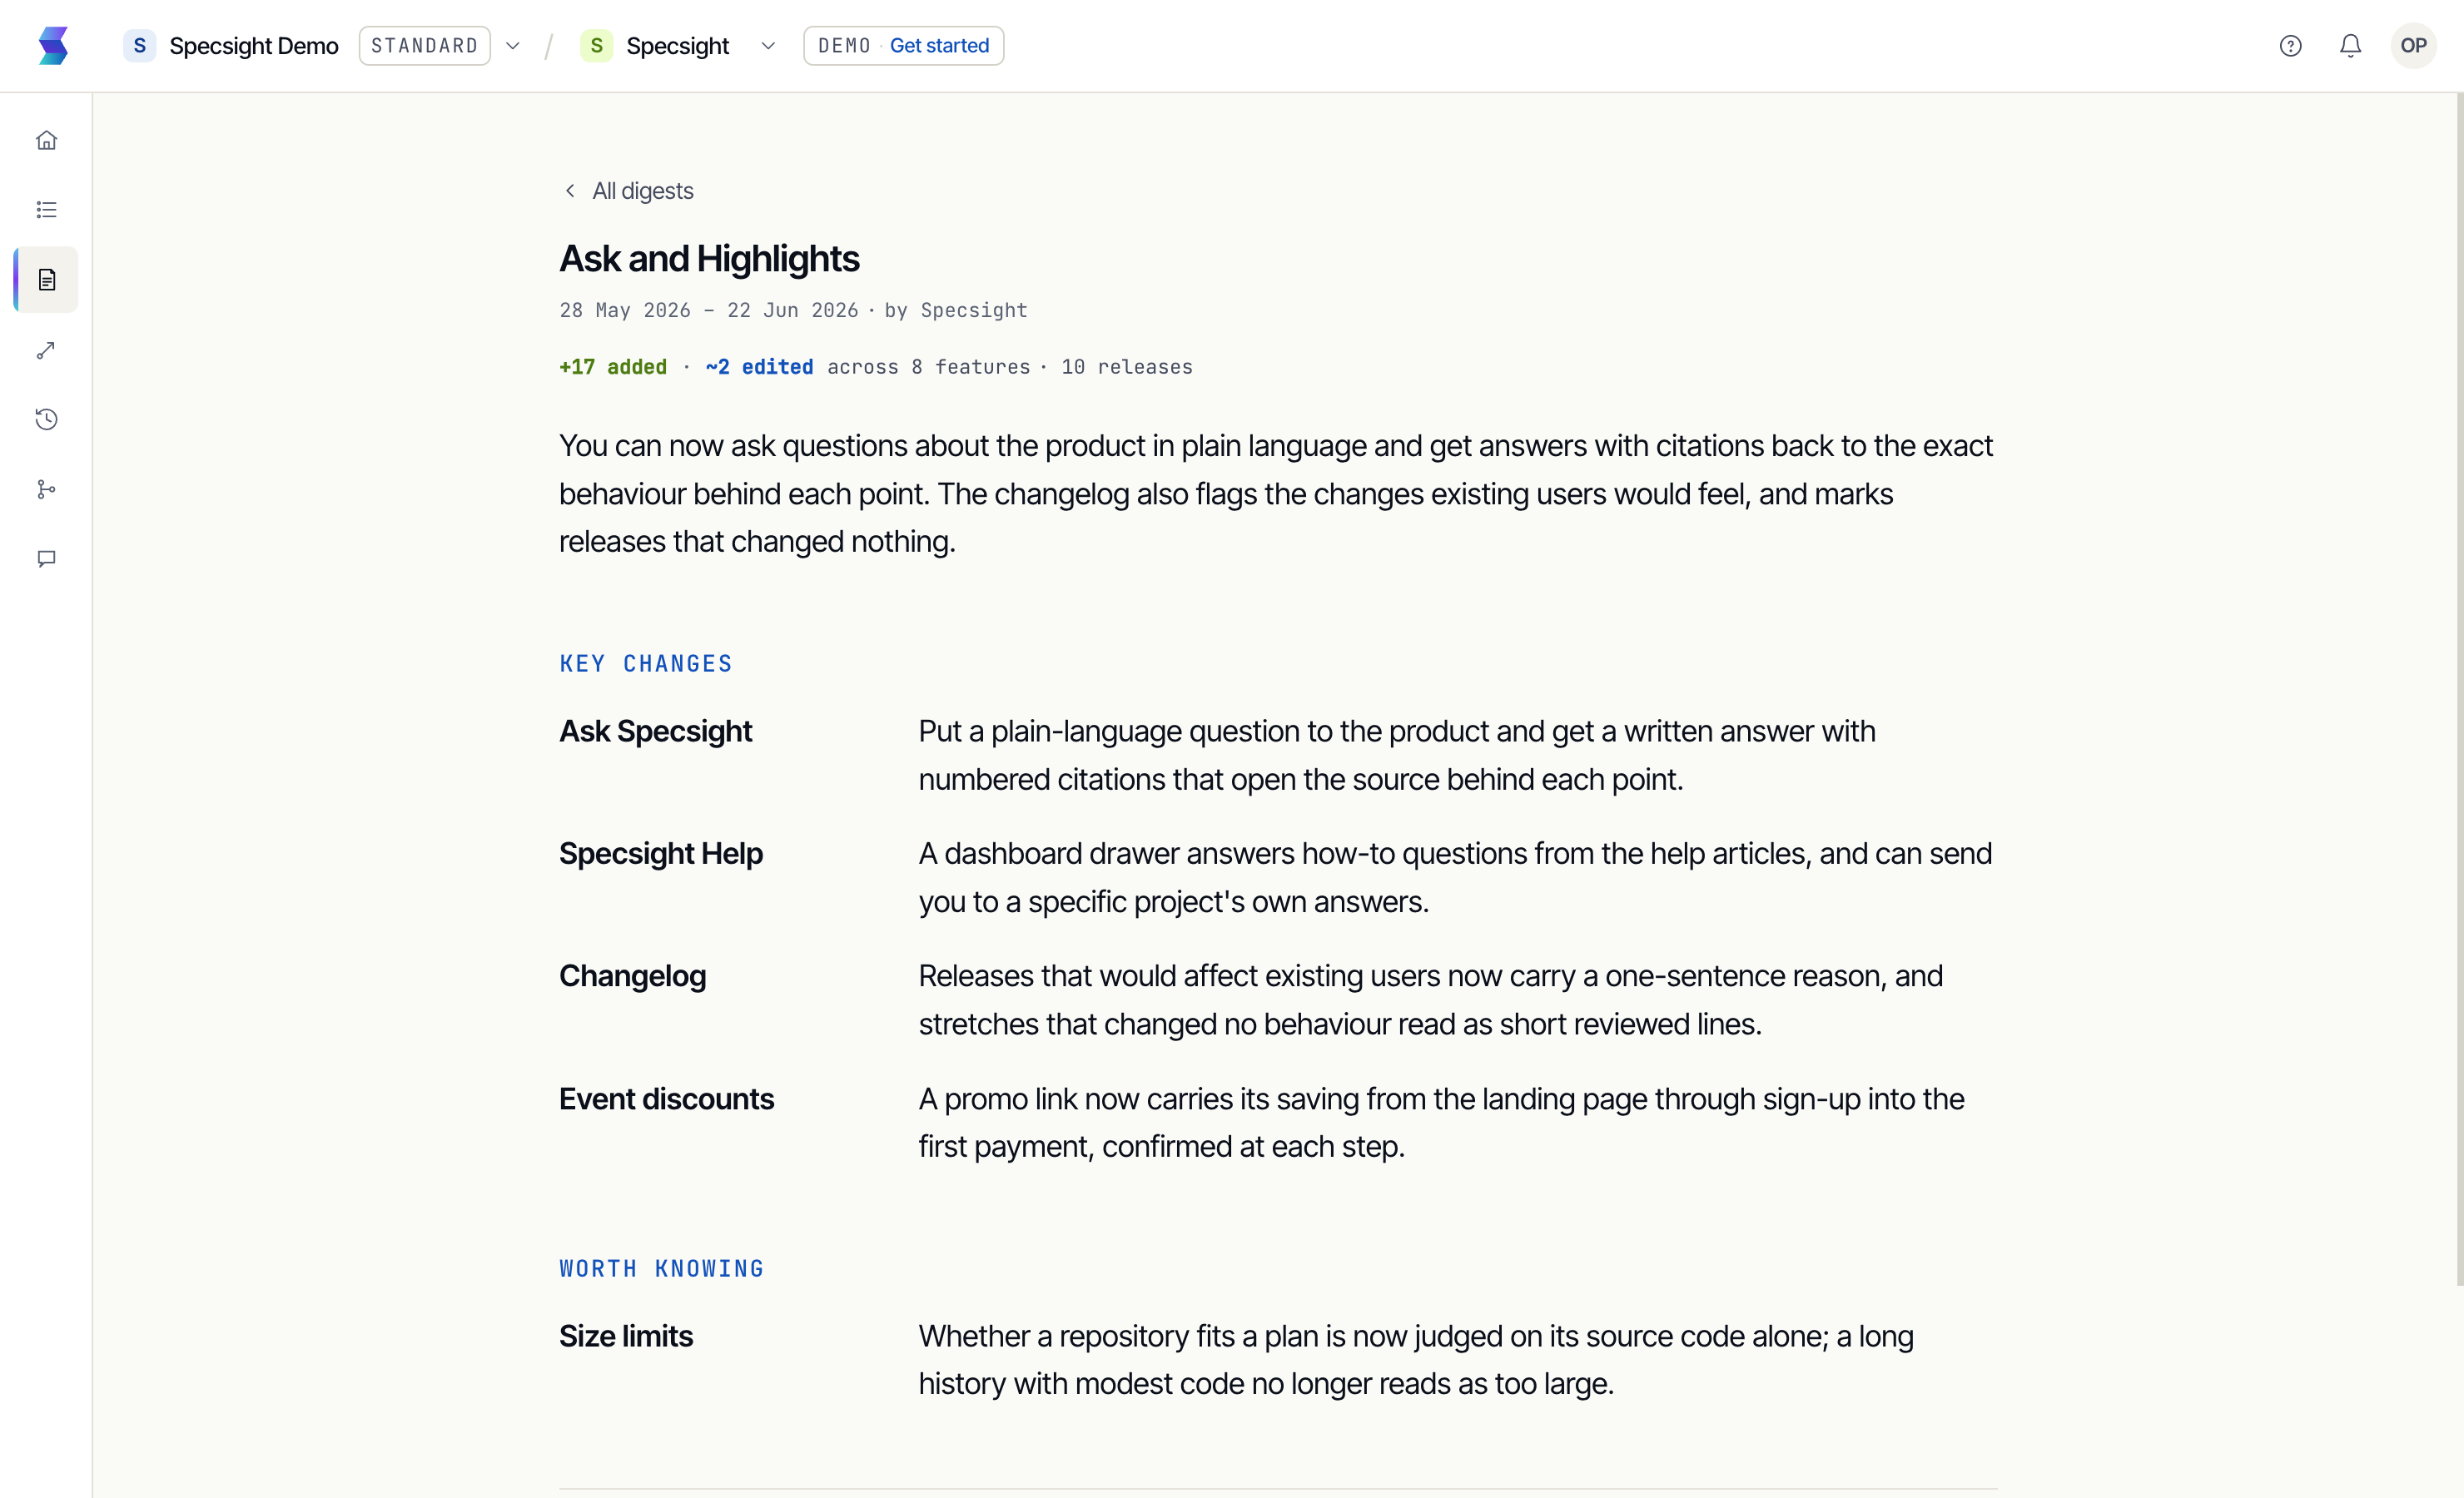Open the git branch sidebar icon
The width and height of the screenshot is (2464, 1498).
[x=46, y=489]
